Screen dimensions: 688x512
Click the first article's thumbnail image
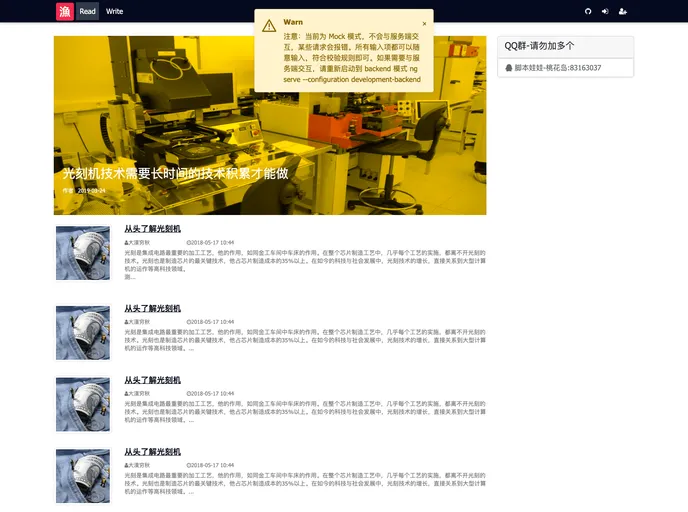pyautogui.click(x=83, y=253)
